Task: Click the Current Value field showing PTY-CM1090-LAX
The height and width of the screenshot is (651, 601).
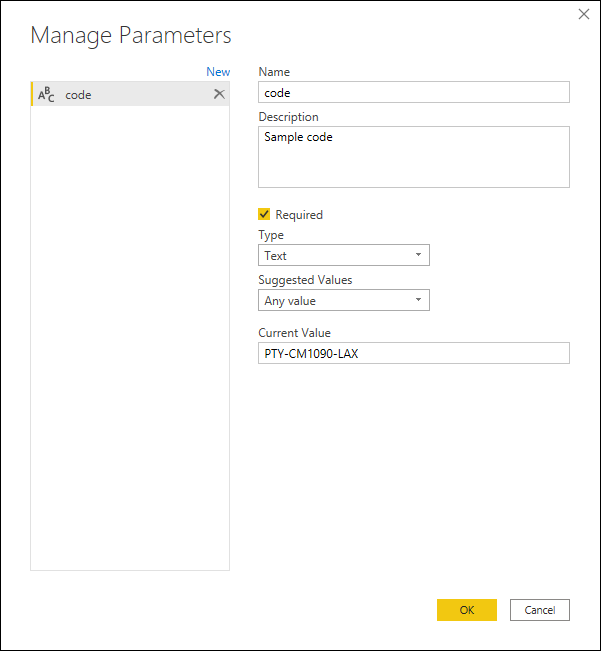Action: 414,353
